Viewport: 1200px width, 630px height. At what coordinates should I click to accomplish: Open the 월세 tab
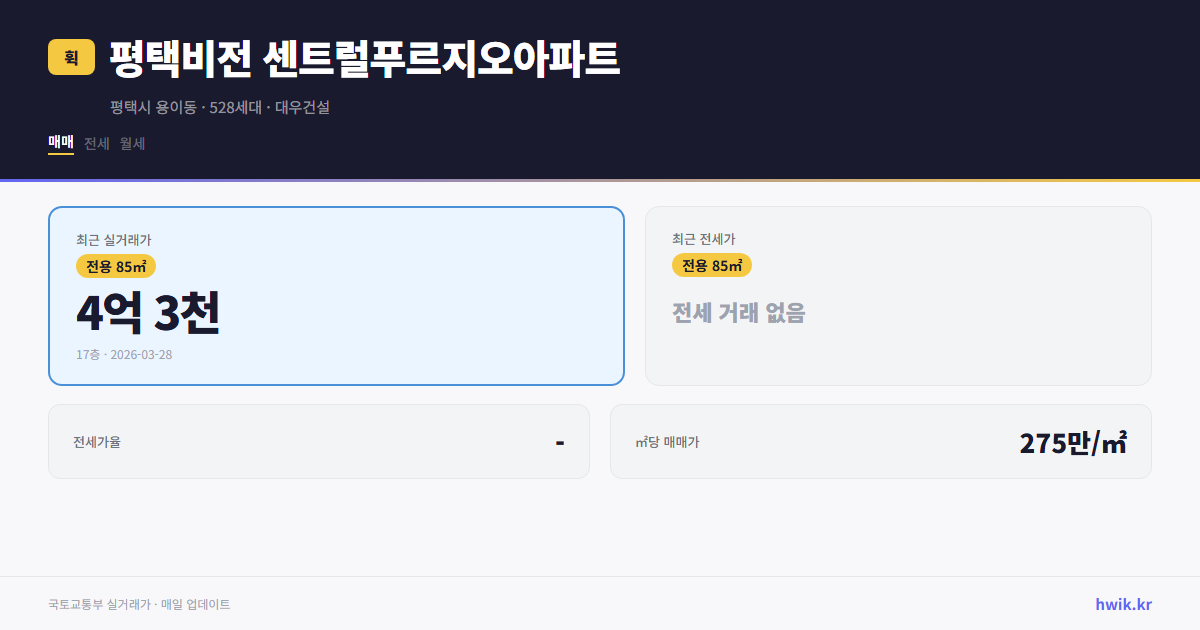(x=130, y=143)
